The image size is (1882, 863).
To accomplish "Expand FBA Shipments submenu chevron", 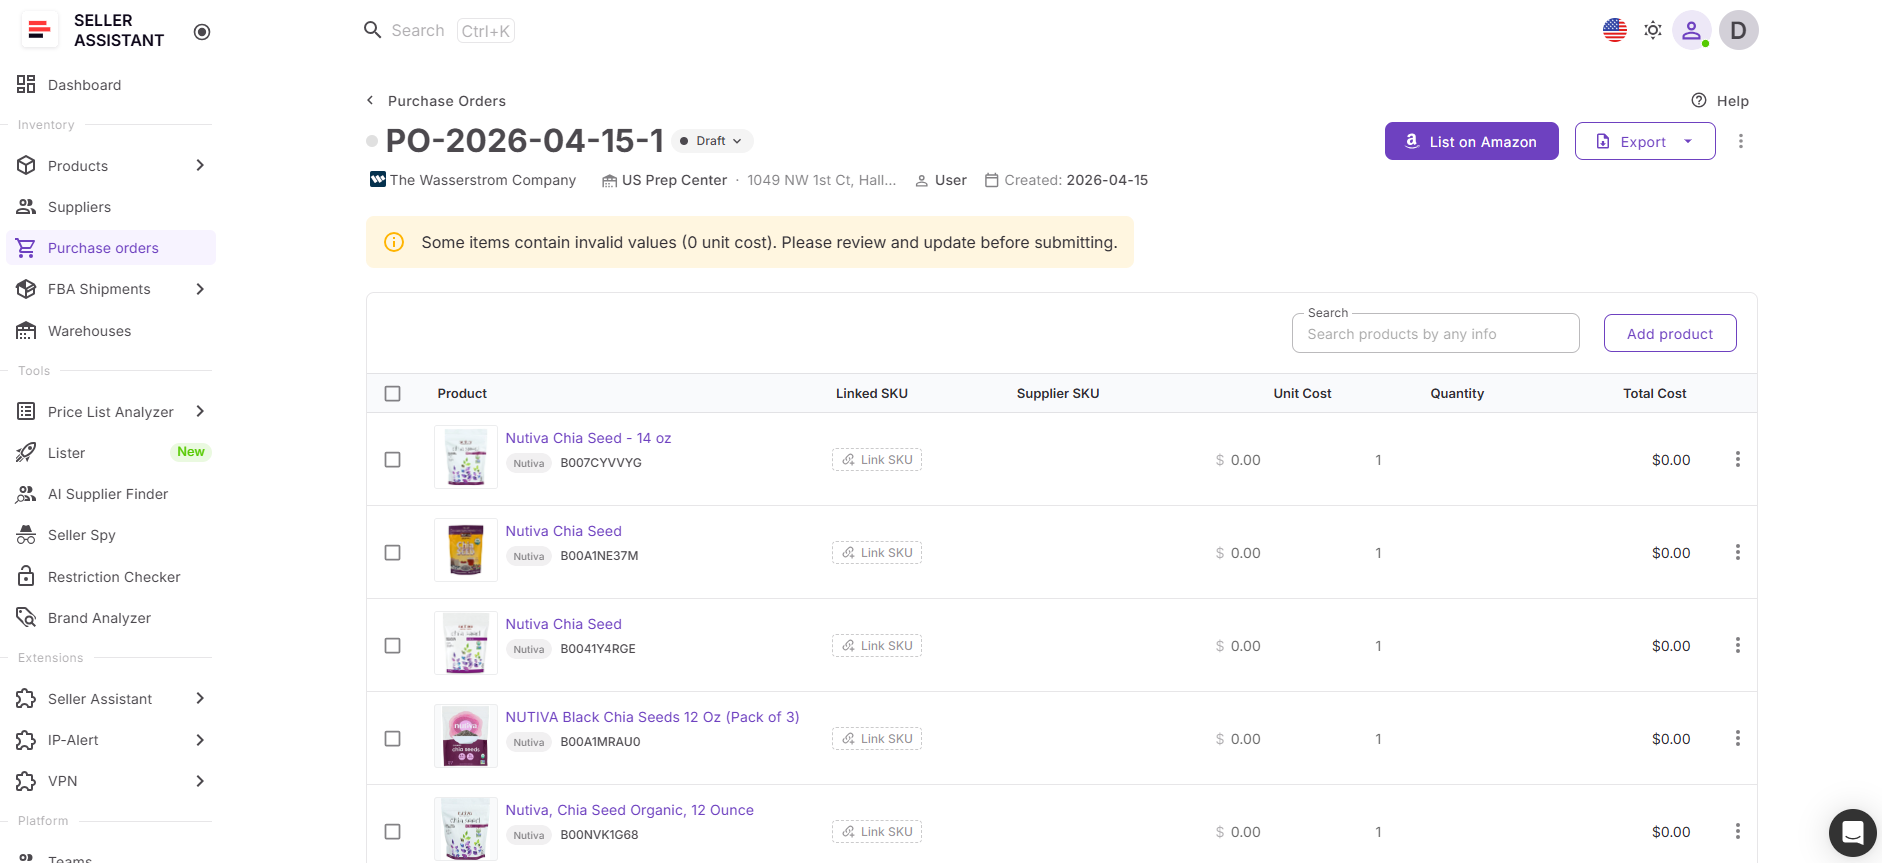I will pyautogui.click(x=200, y=289).
